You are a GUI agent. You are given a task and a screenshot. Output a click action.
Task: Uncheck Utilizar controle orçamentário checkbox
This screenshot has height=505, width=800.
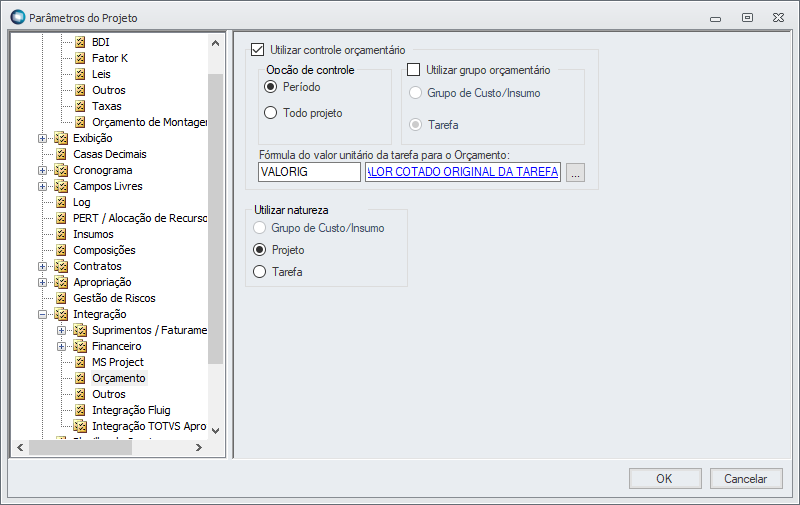click(x=258, y=49)
